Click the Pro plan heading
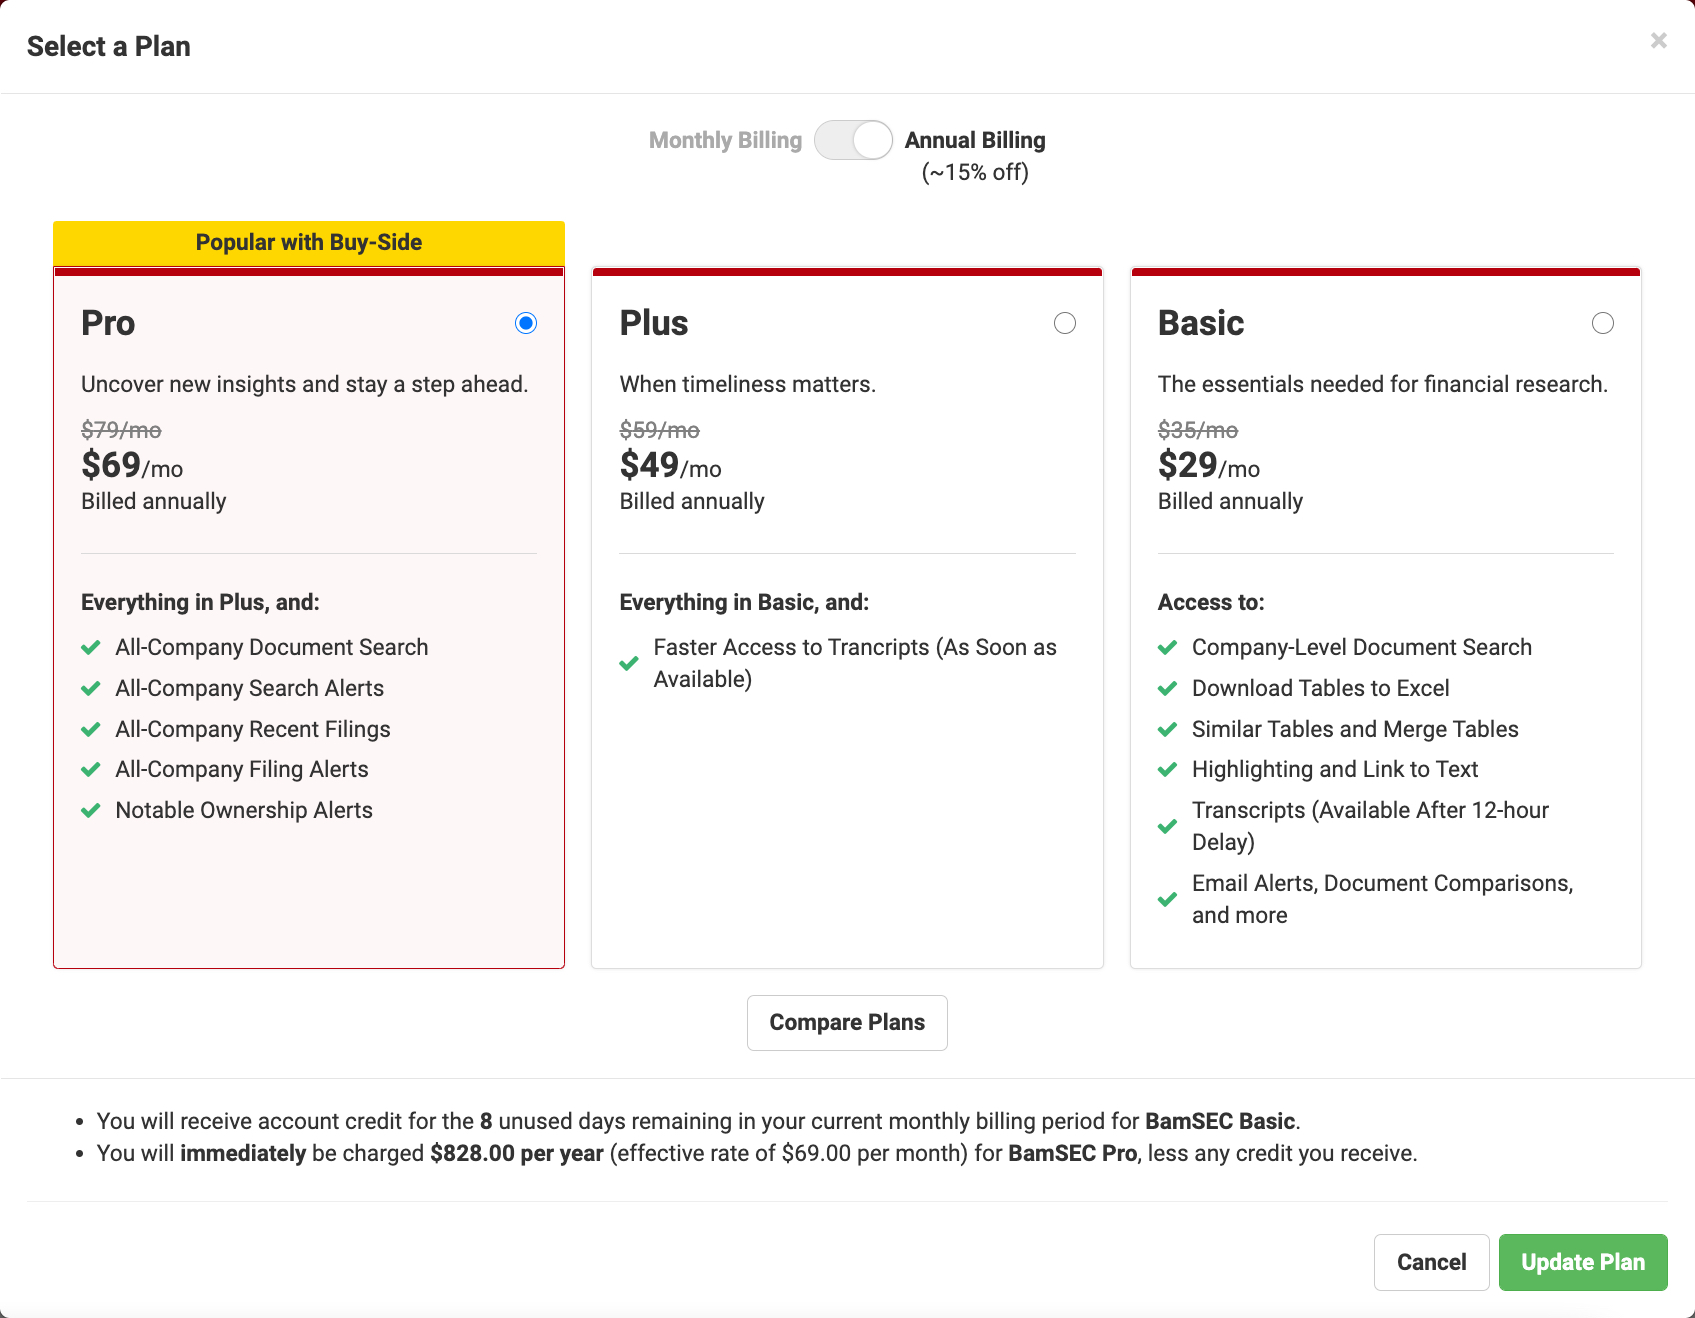The height and width of the screenshot is (1318, 1695). [x=108, y=323]
